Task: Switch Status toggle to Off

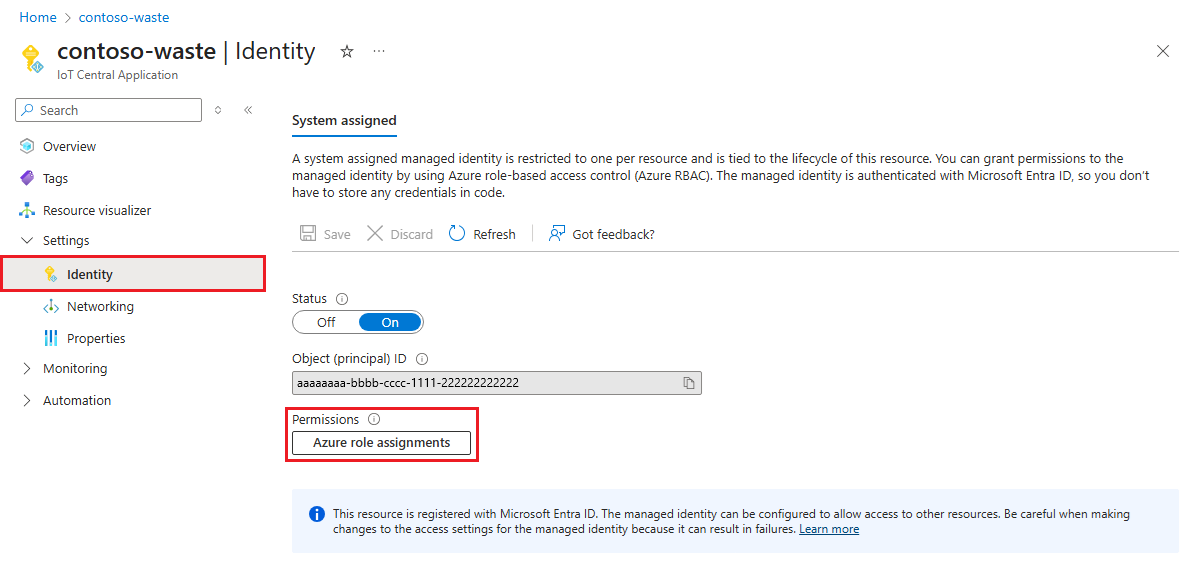Action: (326, 323)
